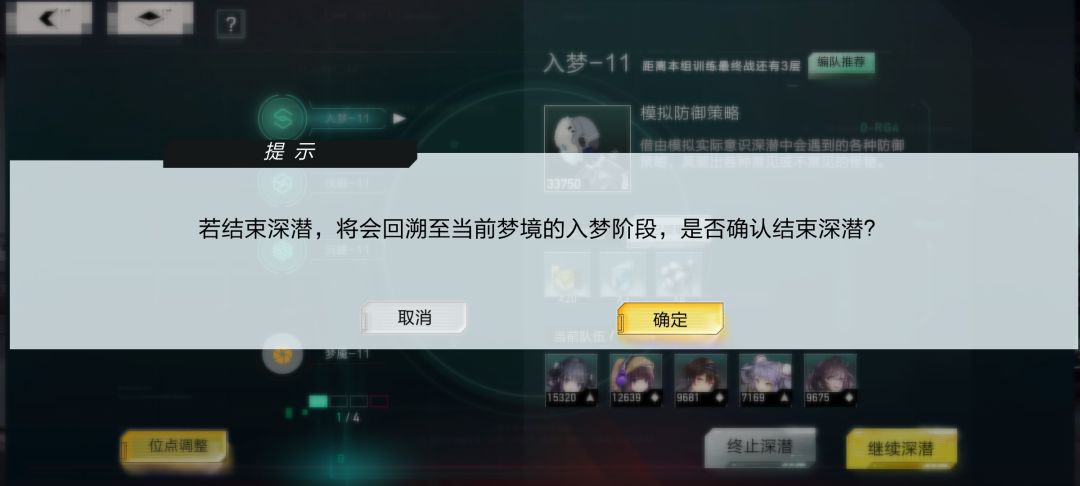Image resolution: width=1080 pixels, height=486 pixels.
Task: Click the 取消 cancel button
Action: [x=414, y=317]
